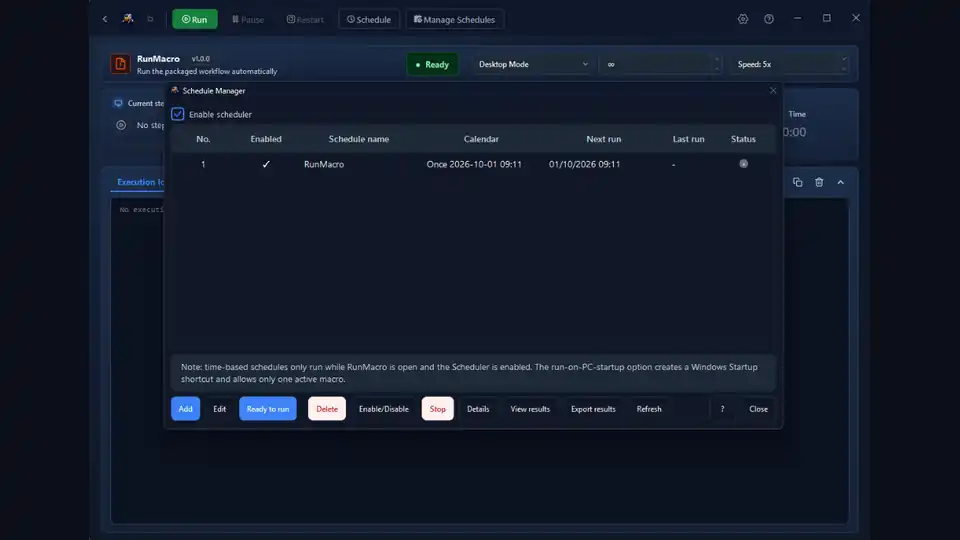This screenshot has height=540, width=960.
Task: Click the Refresh button
Action: point(649,409)
